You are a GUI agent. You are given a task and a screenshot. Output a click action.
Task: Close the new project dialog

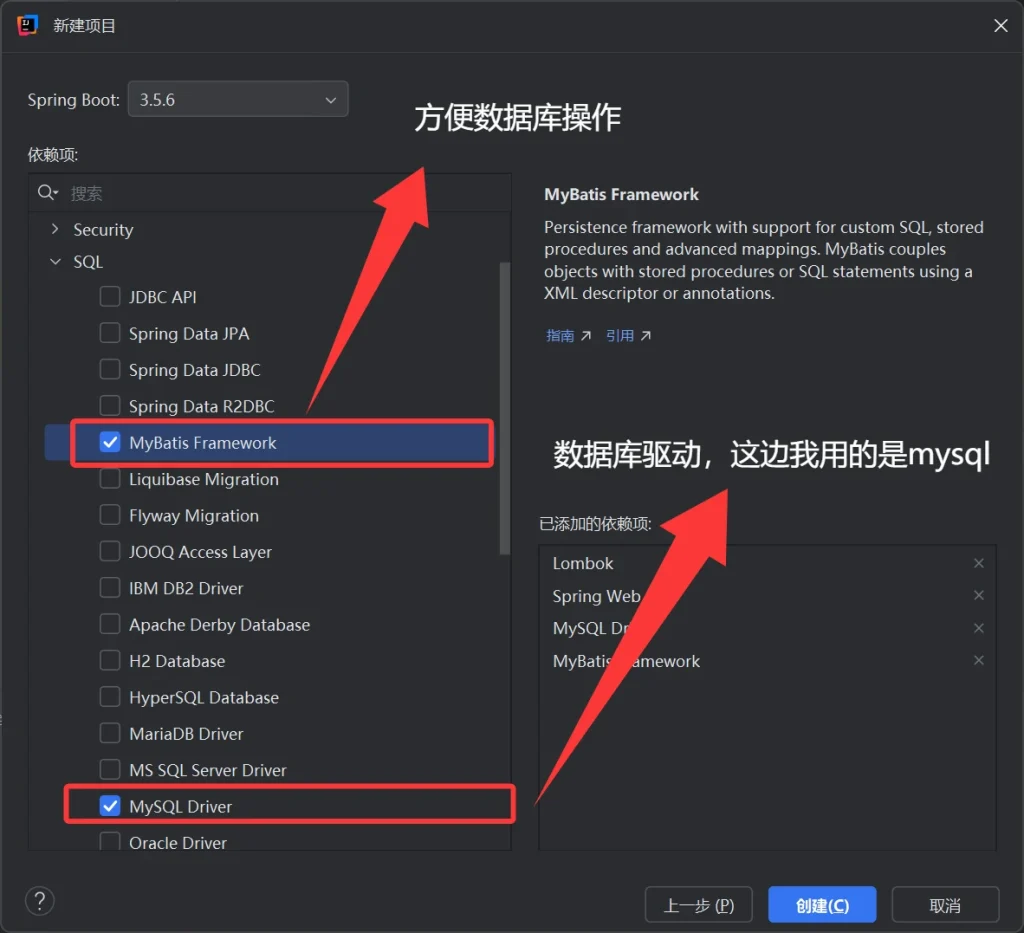tap(1000, 25)
